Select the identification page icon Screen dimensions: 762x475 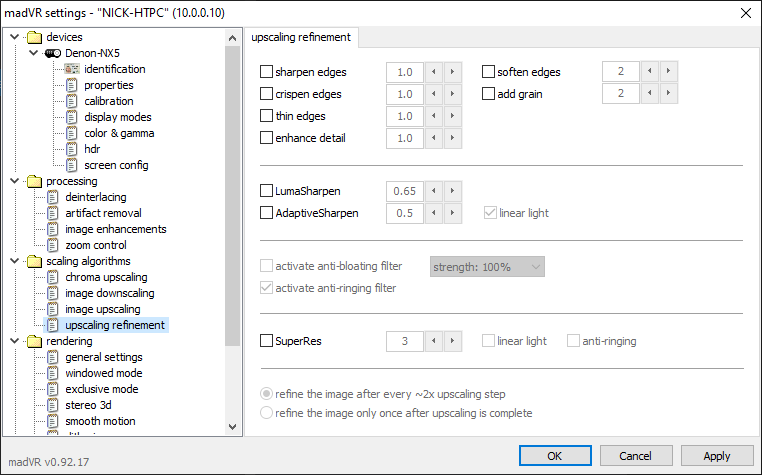[x=71, y=69]
